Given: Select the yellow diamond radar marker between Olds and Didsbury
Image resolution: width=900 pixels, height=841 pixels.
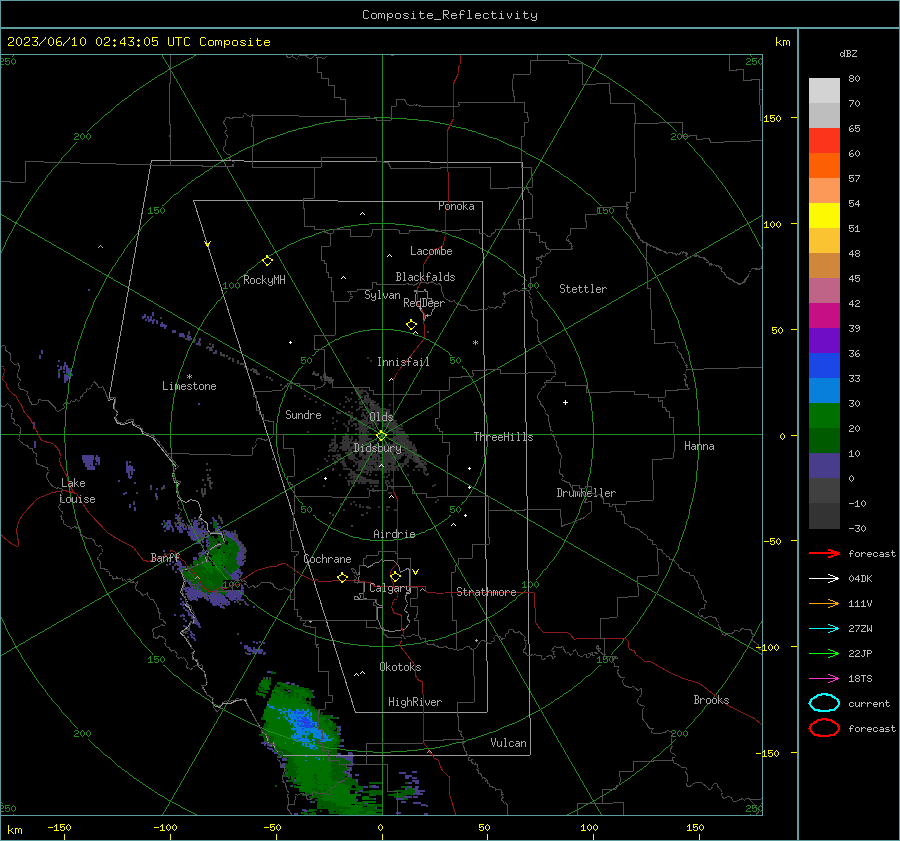Looking at the screenshot, I should tap(381, 436).
